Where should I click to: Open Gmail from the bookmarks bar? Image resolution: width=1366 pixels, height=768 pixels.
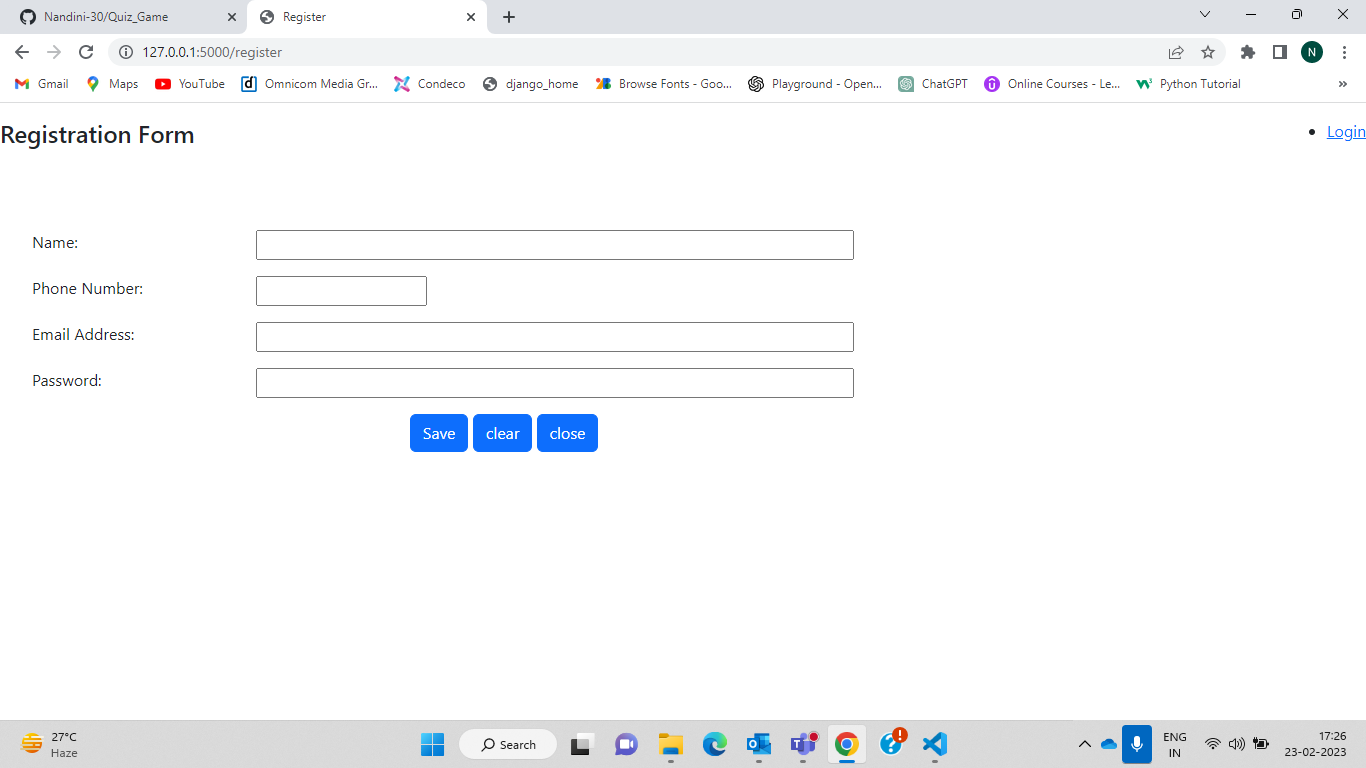point(40,84)
